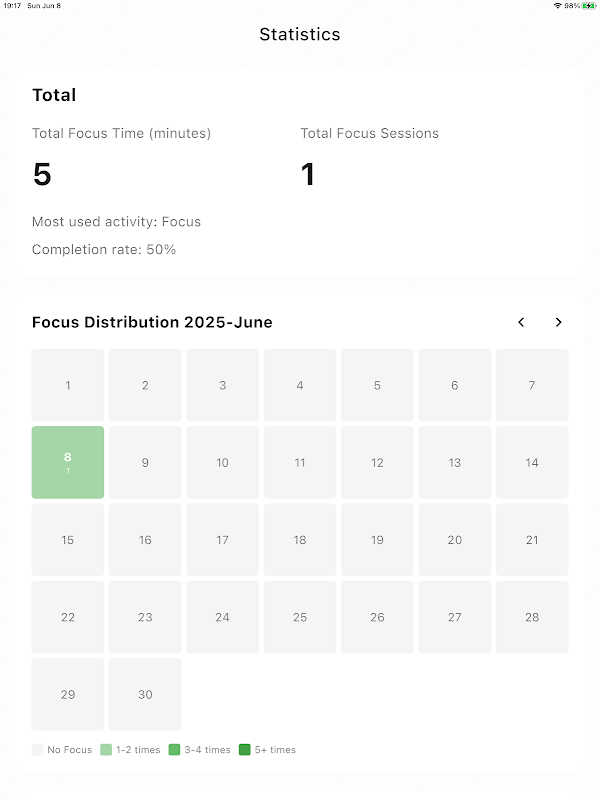Screen dimensions: 600x800
Task: Tap the Completion rate text
Action: [104, 249]
